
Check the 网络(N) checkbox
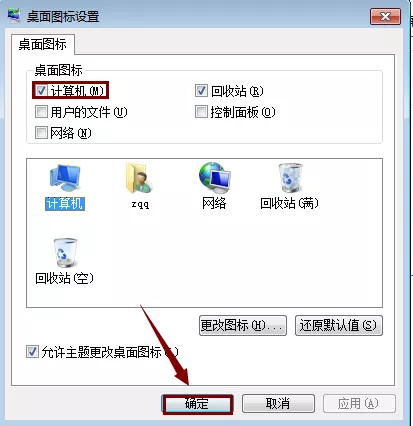click(41, 133)
